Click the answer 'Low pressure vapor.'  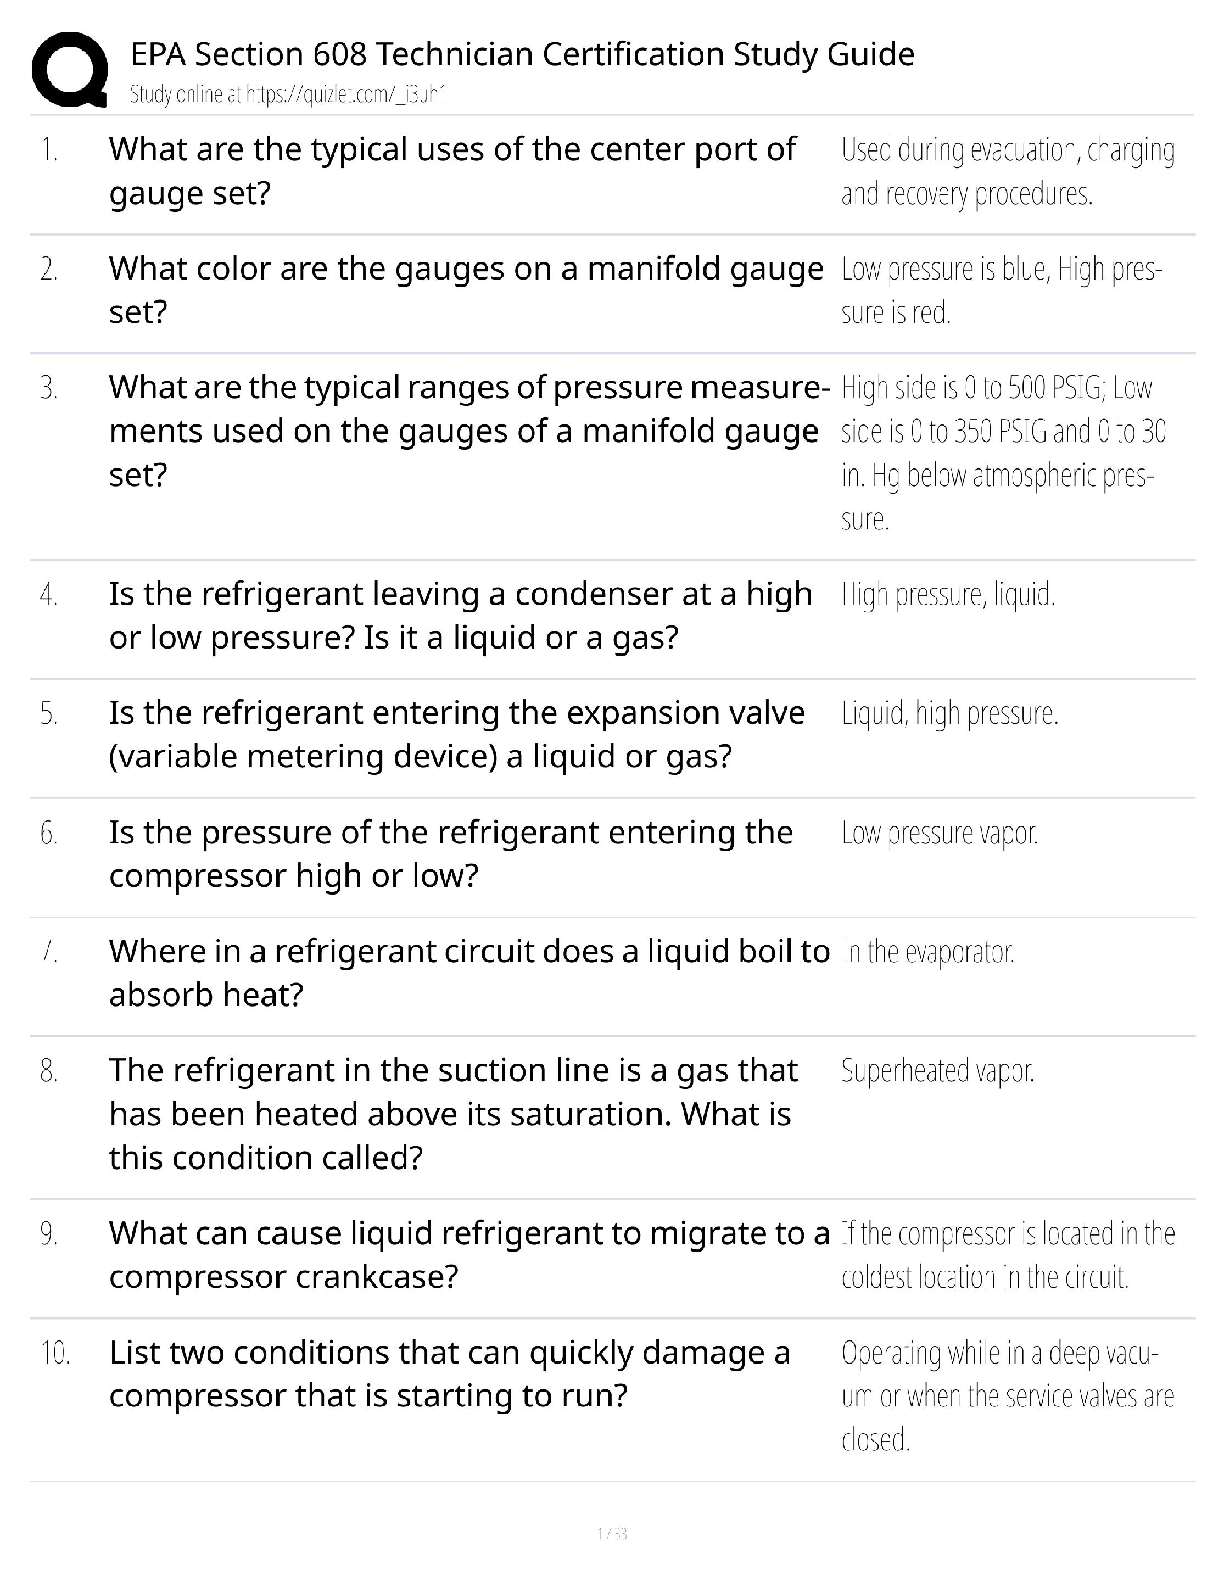point(939,832)
